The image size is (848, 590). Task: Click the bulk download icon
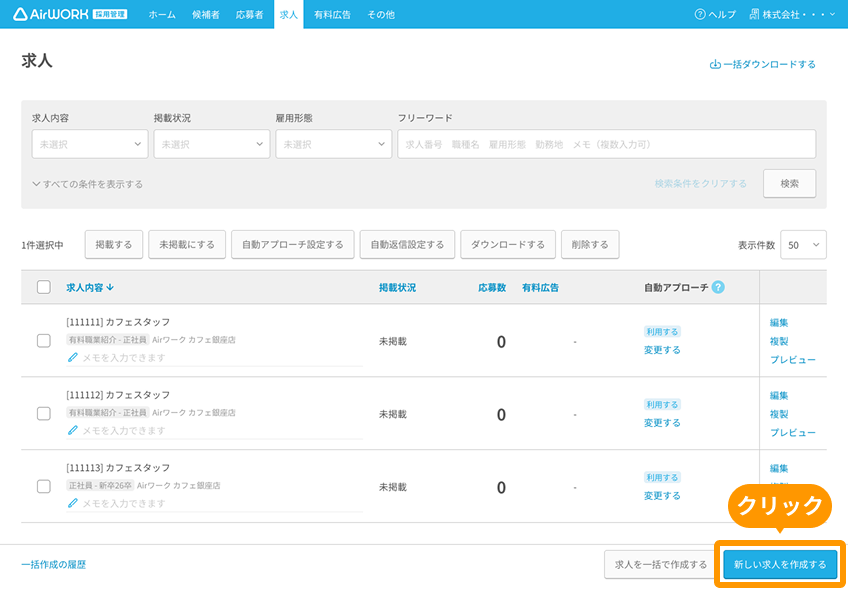coord(715,64)
